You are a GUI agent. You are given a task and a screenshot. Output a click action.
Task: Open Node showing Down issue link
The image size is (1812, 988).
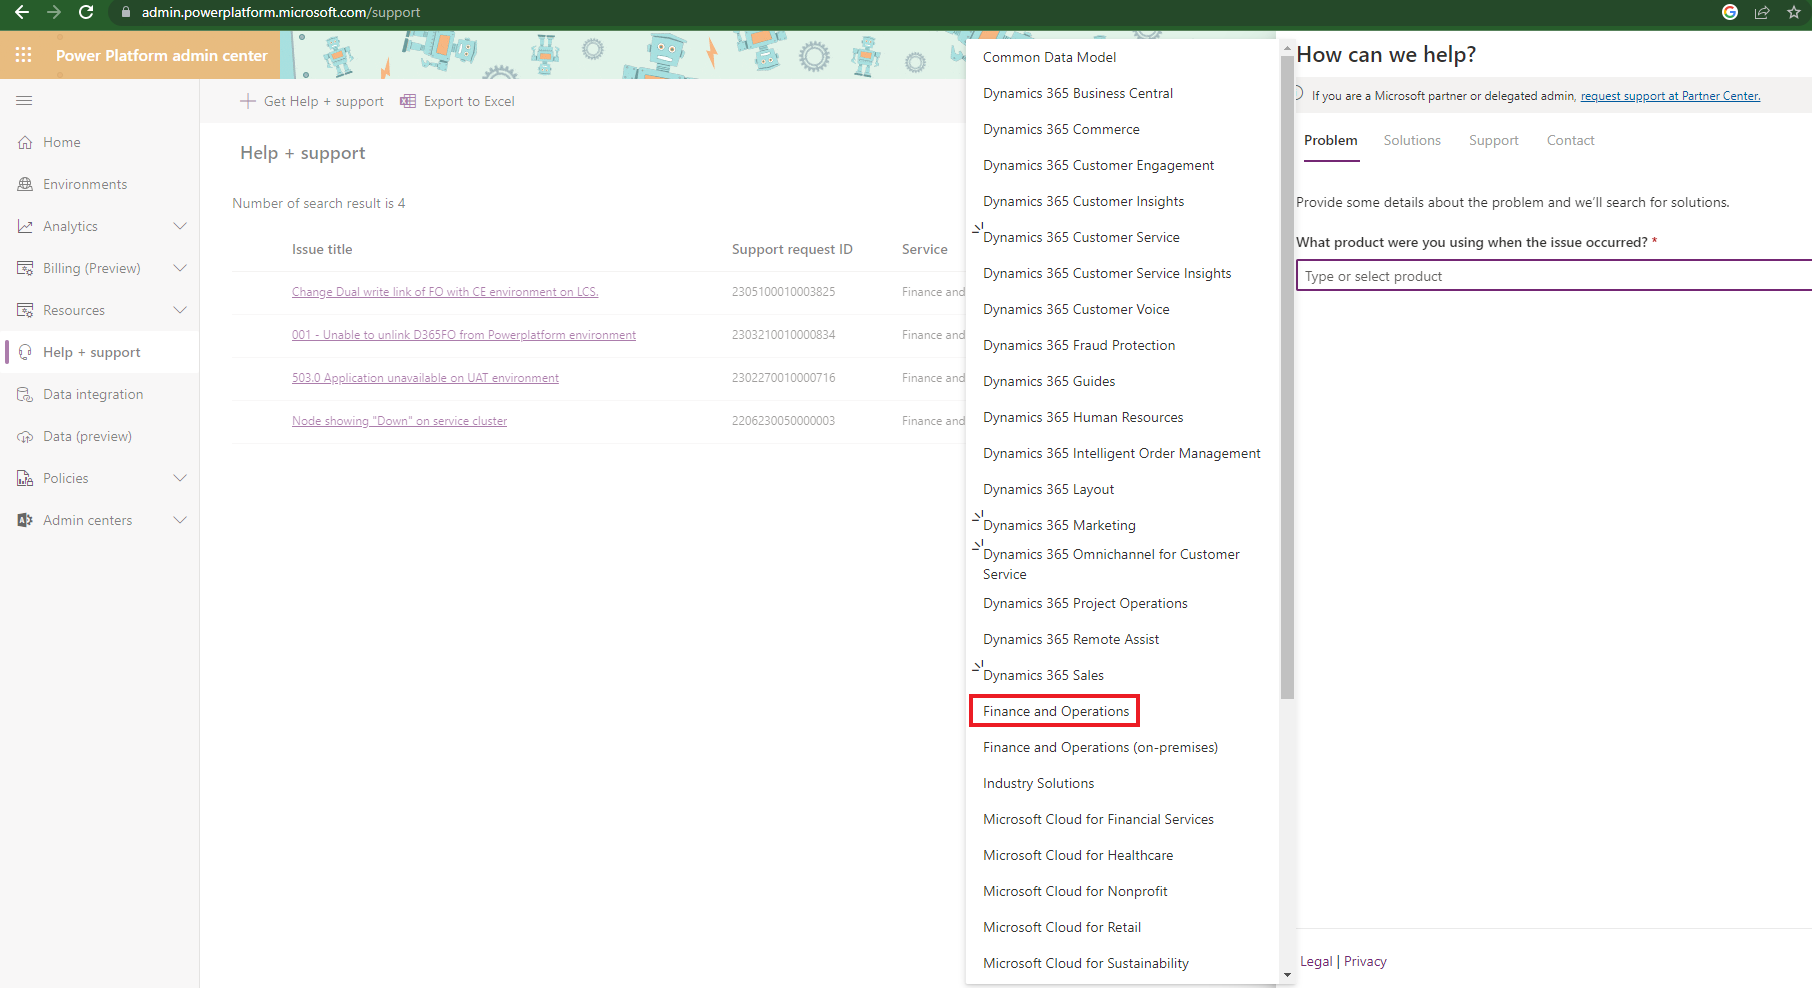coord(399,421)
